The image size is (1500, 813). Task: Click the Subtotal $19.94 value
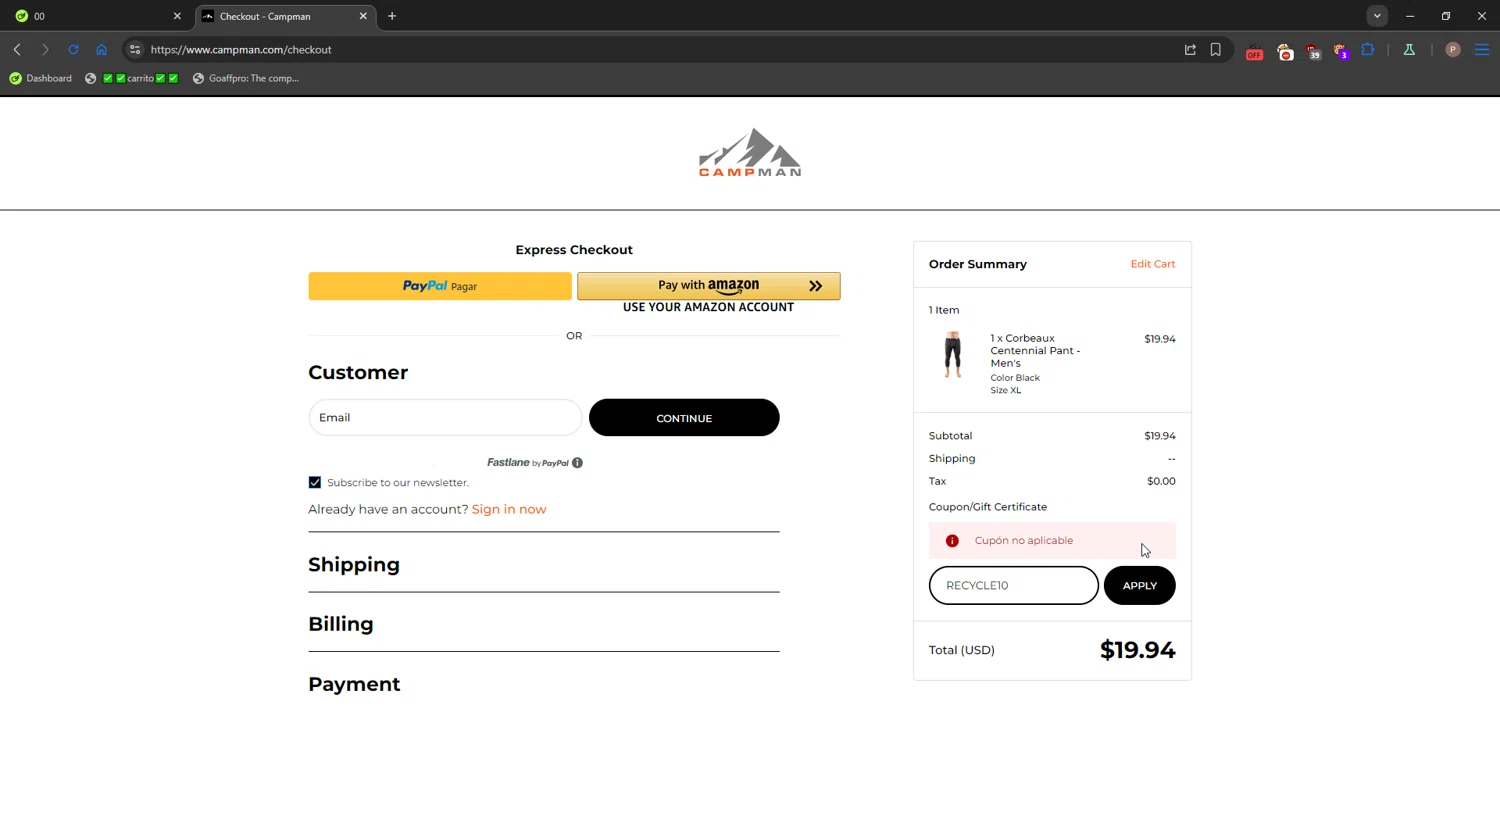[x=1160, y=436]
